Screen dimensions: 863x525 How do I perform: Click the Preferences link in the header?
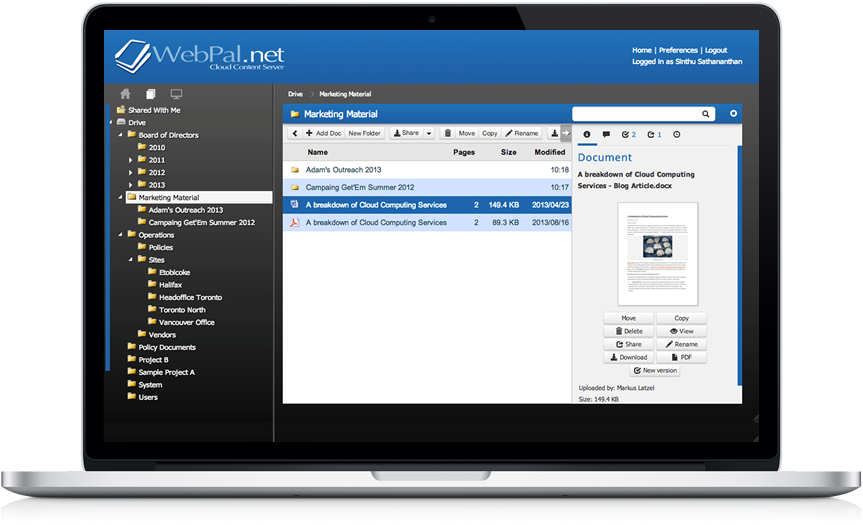pyautogui.click(x=678, y=50)
